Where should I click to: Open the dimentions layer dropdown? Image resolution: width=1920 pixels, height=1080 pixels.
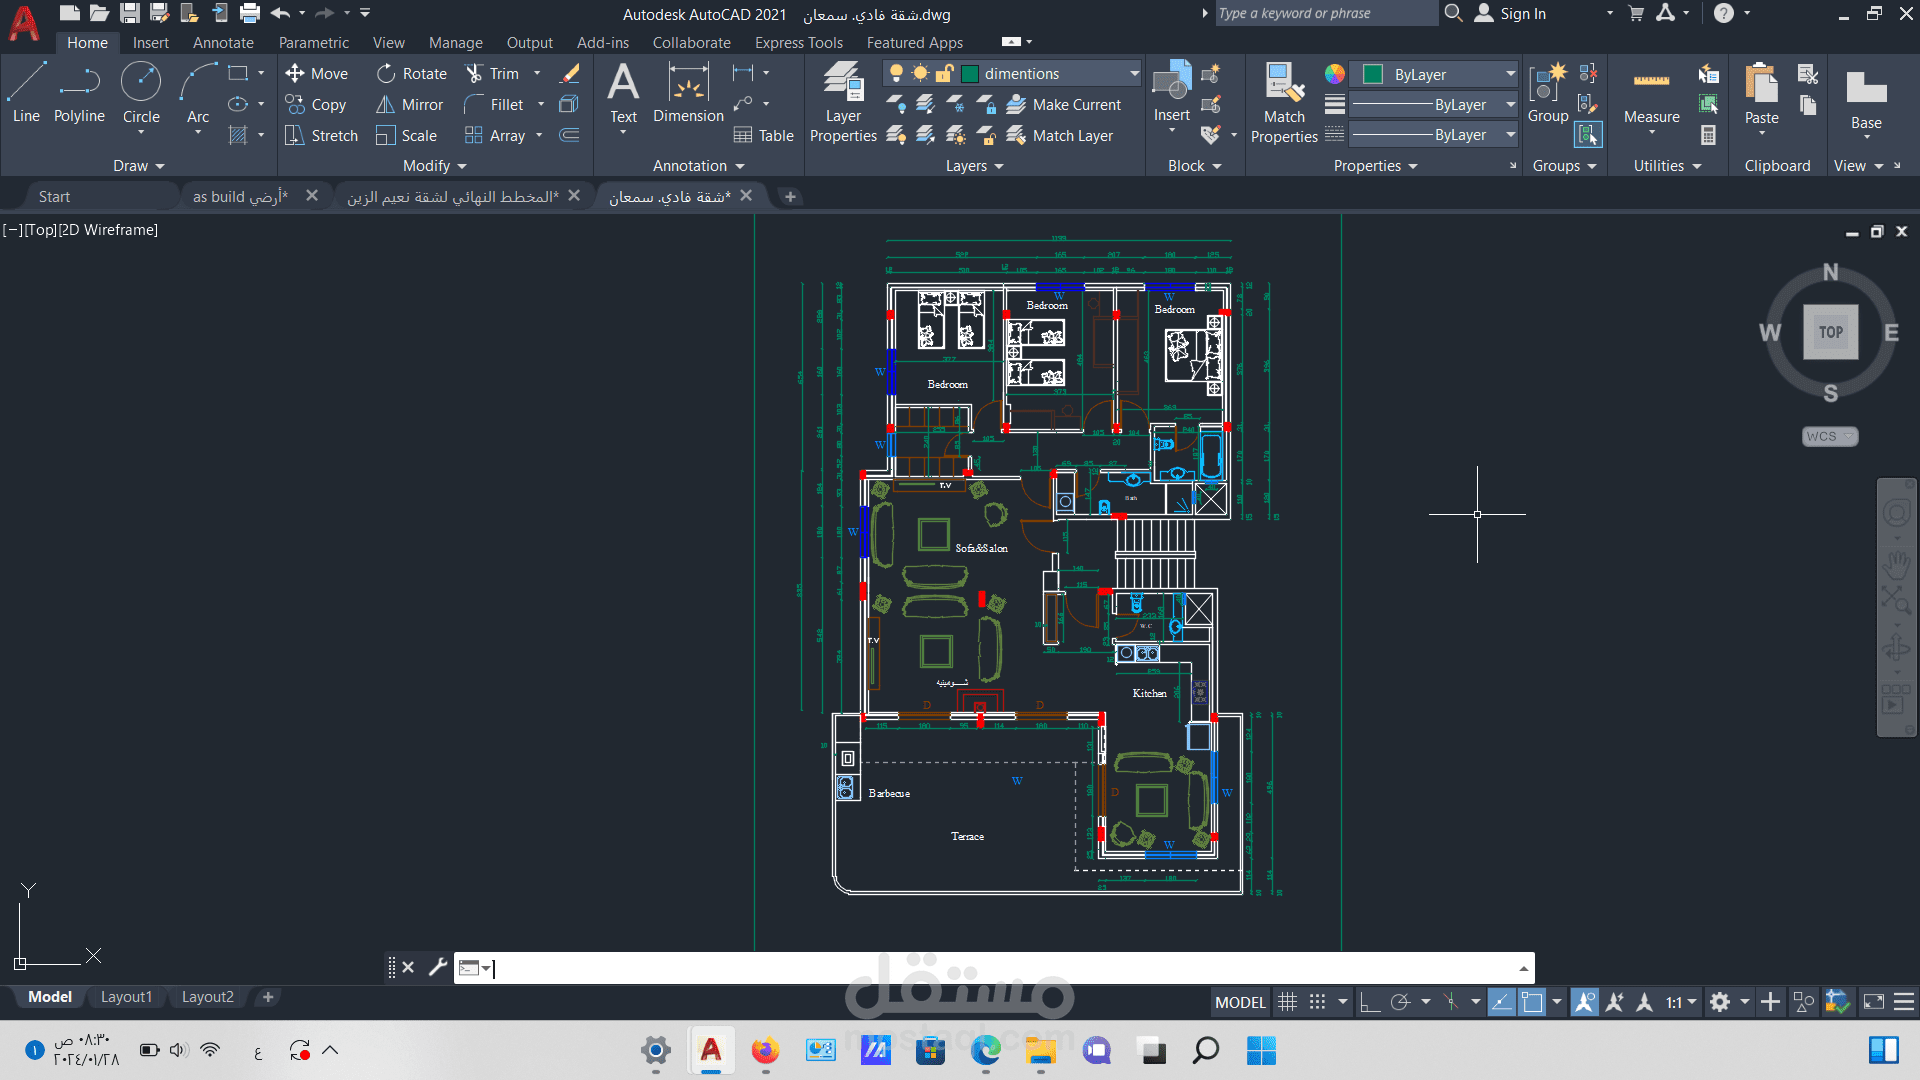pos(1134,73)
